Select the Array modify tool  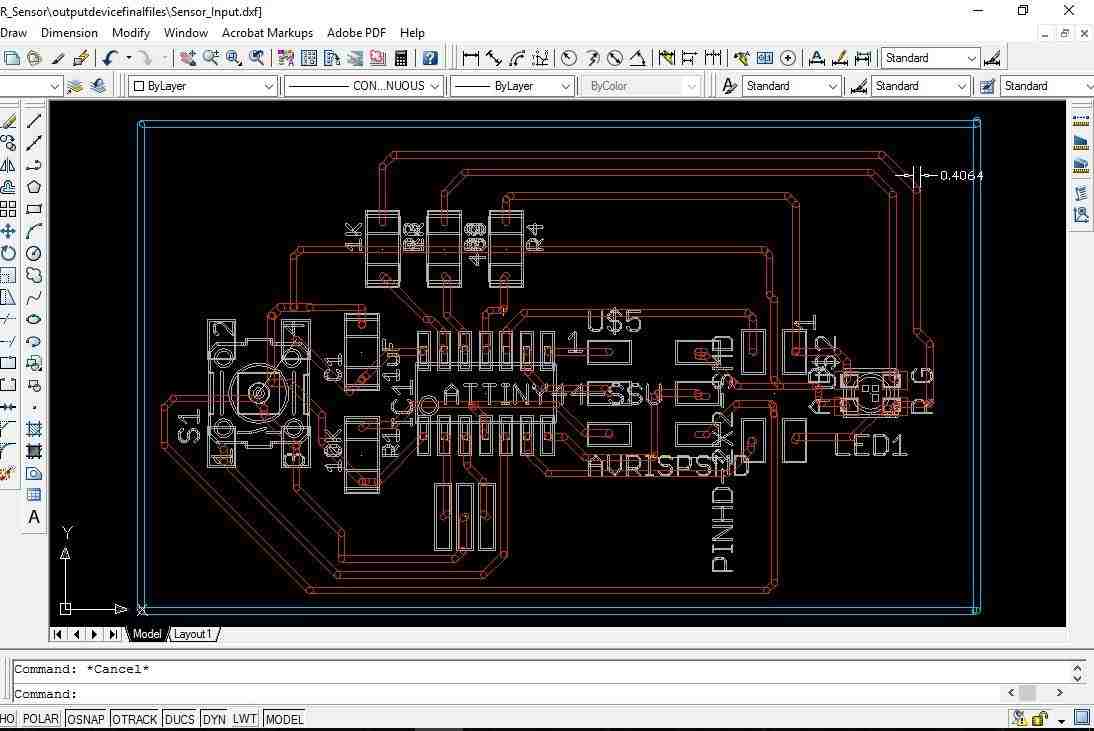tap(8, 209)
